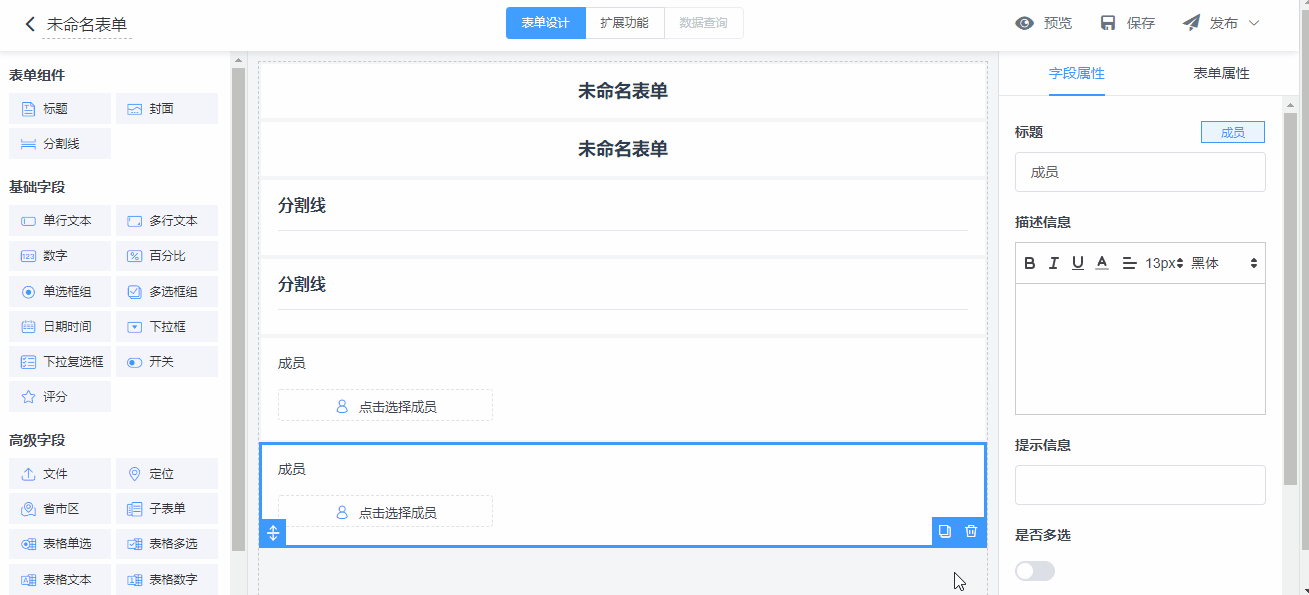Viewport: 1309px width, 595px height.
Task: Open the text alignment option in editor
Action: 1129,263
